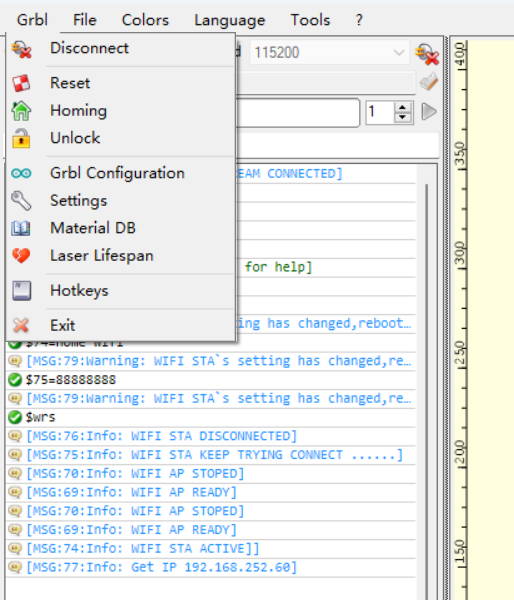This screenshot has height=600, width=514.
Task: Click green check icon beside $75=88888888
Action: click(15, 380)
